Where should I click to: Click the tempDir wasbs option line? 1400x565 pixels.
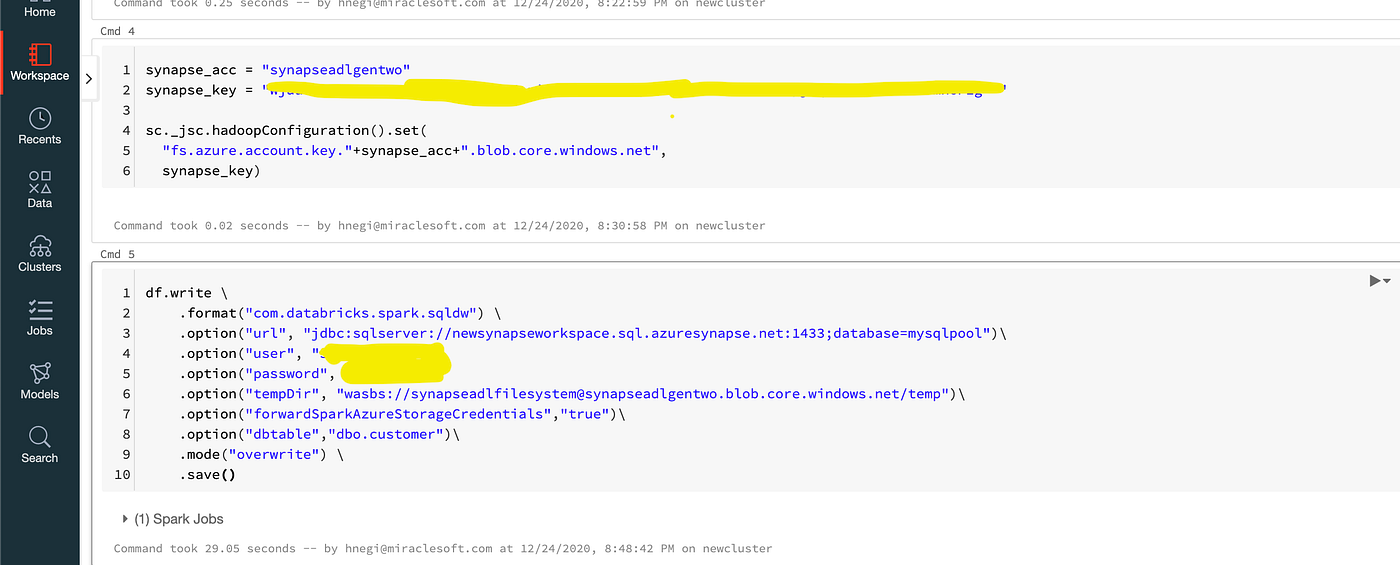pyautogui.click(x=571, y=394)
